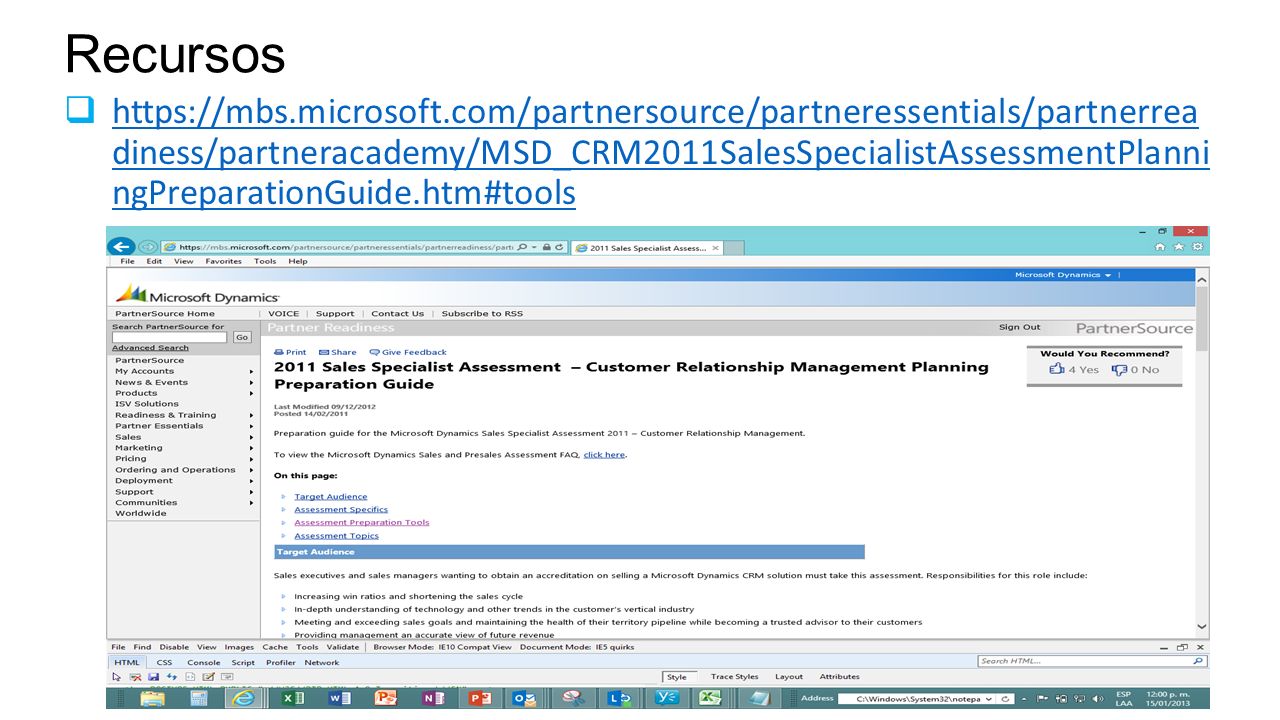1280x720 pixels.
Task: Switch to the CSS tab in dev tools
Action: click(x=164, y=662)
